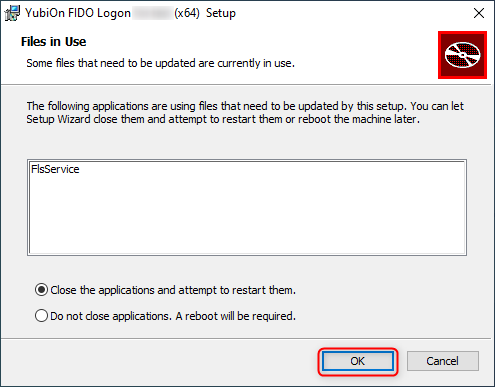
Task: Click the 'YubiOn FIDO Logon' title bar text
Action: click(78, 13)
